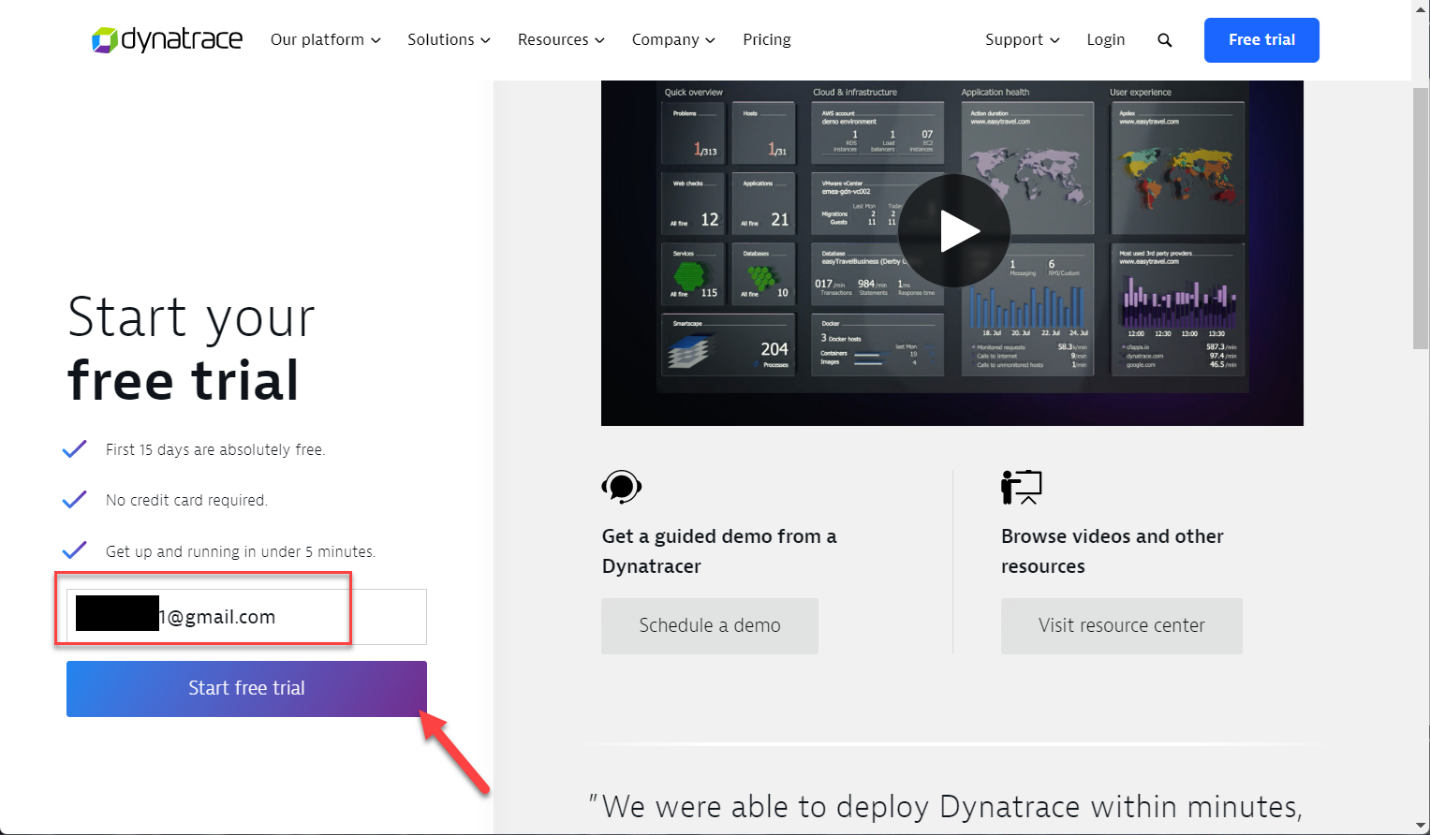Click the checkmark beside Get up and running
This screenshot has height=835, width=1430.
click(75, 551)
